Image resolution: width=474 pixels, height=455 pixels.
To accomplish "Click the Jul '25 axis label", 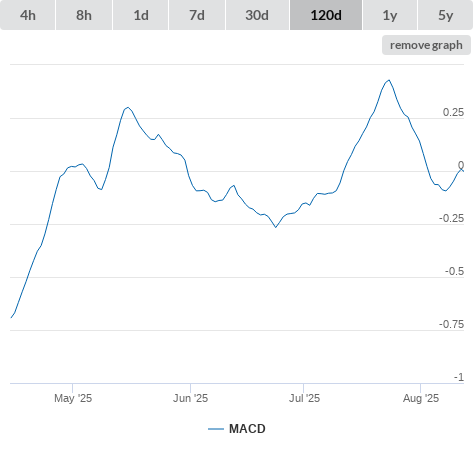I will click(304, 398).
